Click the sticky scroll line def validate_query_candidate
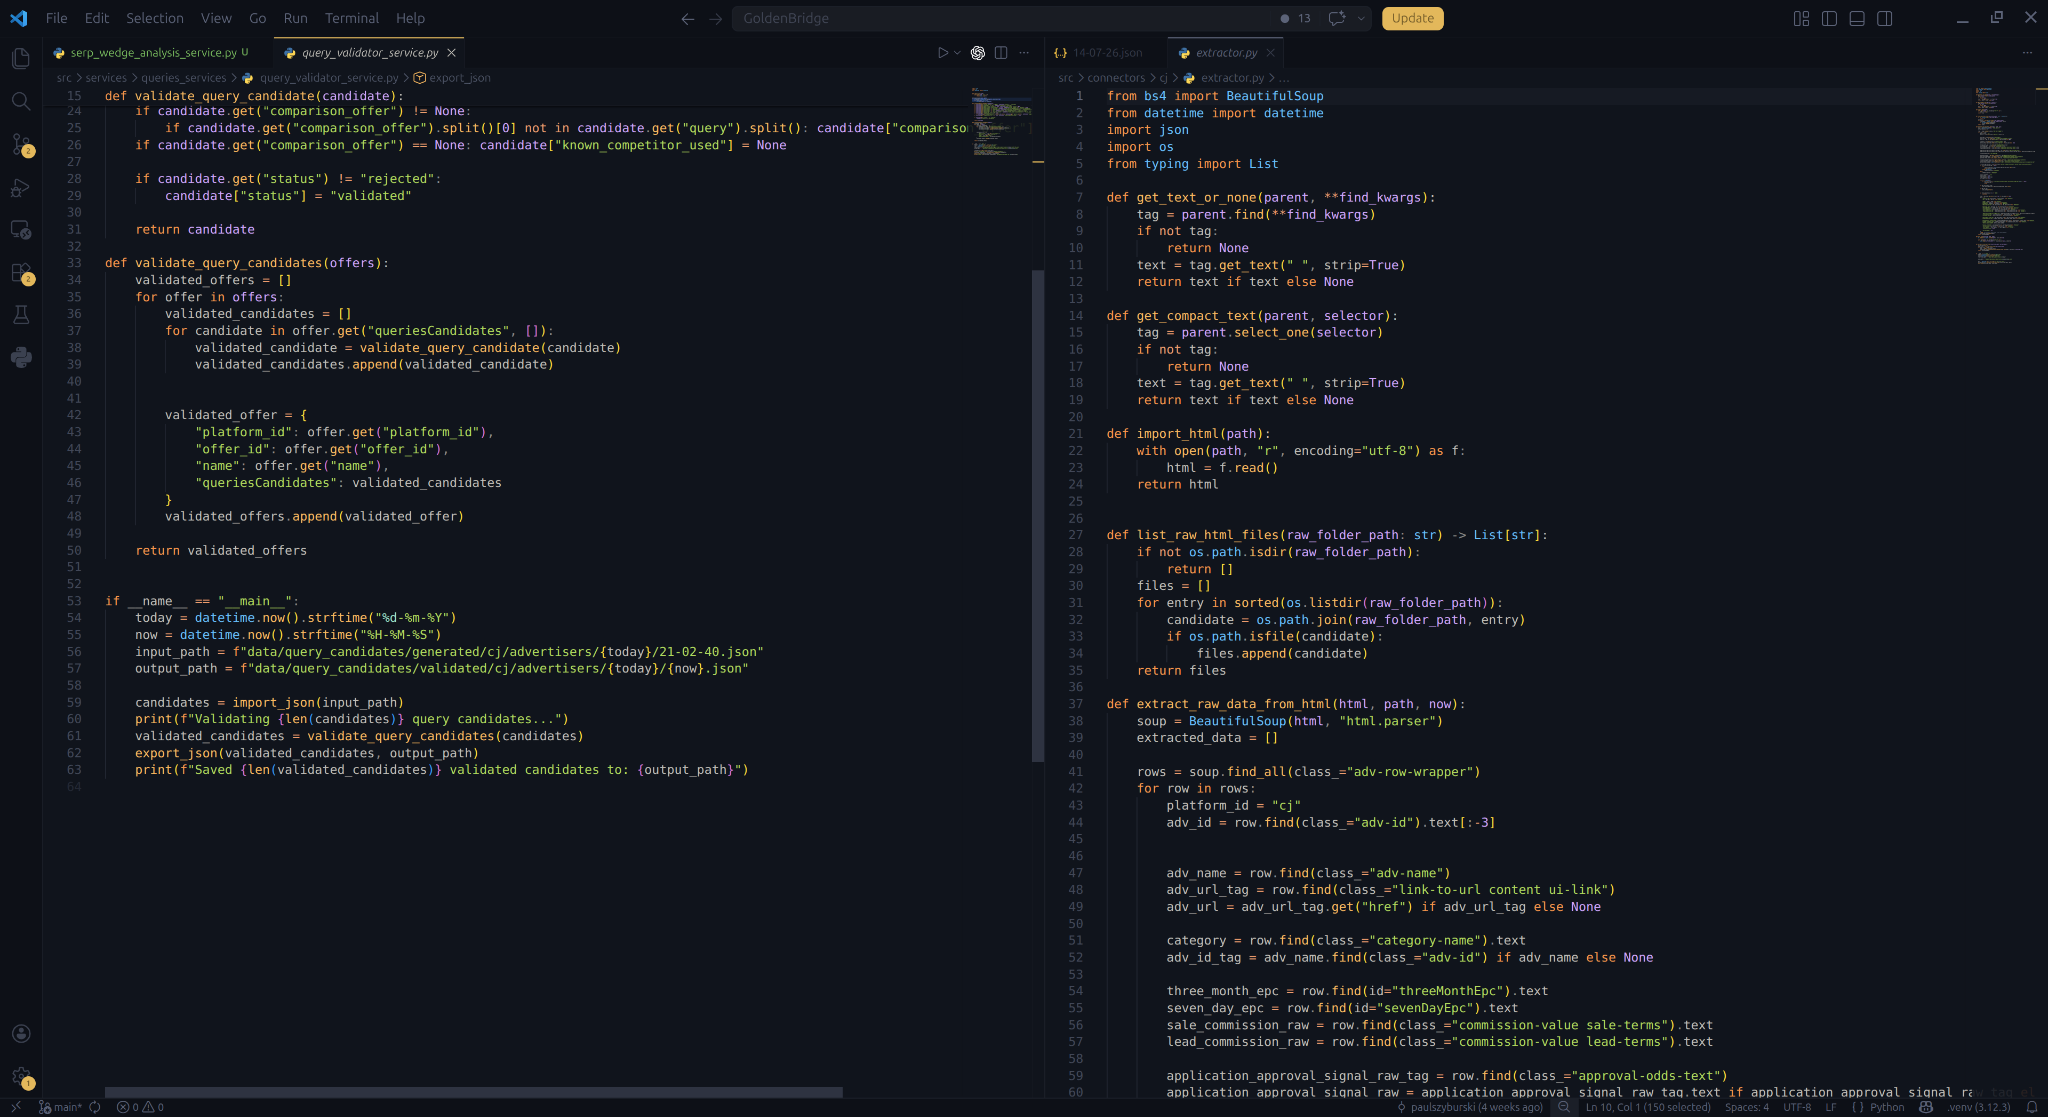 click(x=254, y=96)
